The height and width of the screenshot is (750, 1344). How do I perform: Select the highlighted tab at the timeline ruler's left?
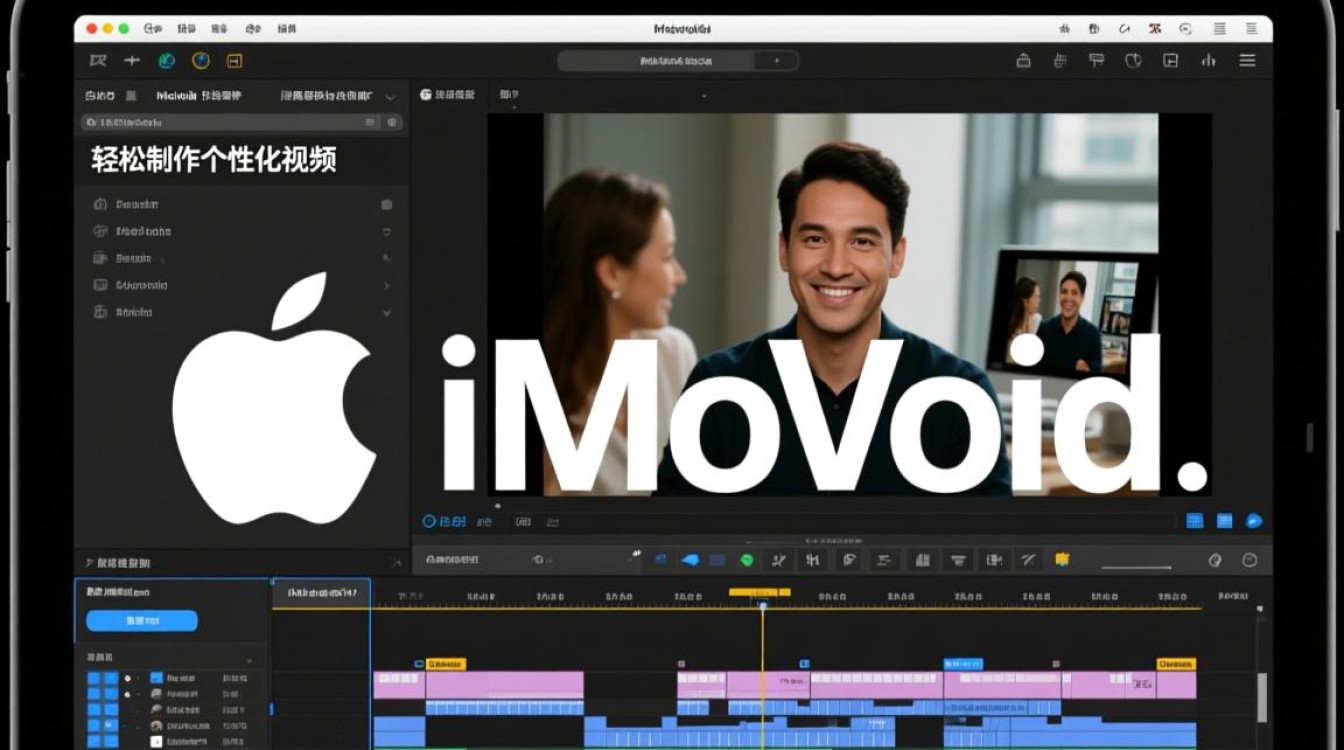click(x=321, y=593)
